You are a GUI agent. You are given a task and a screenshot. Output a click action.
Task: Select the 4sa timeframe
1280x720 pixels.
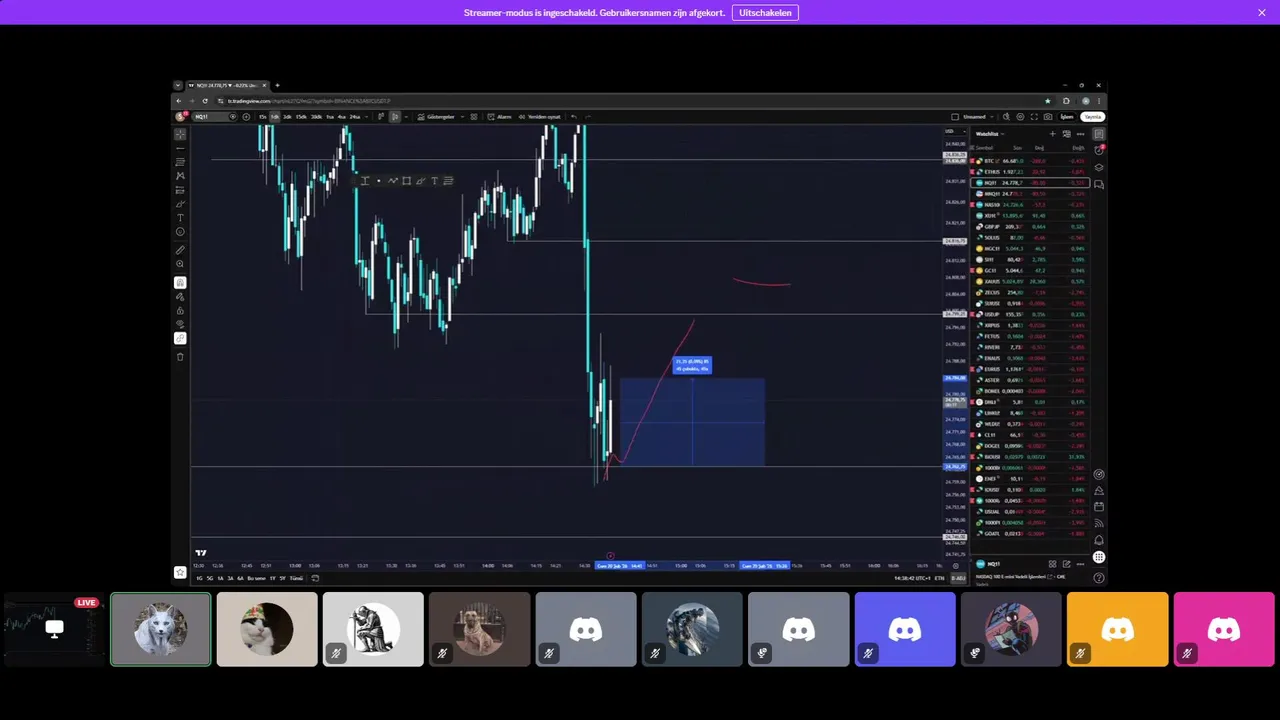coord(341,116)
